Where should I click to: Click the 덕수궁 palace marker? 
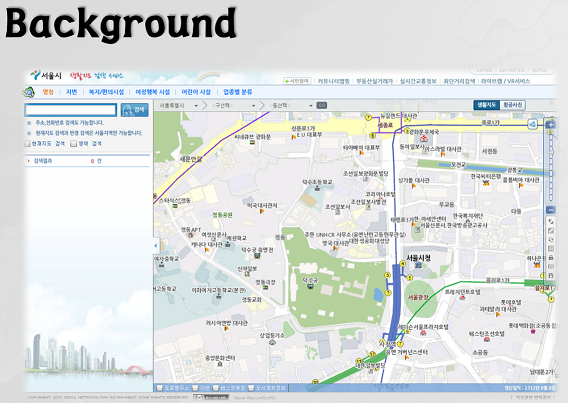310,286
